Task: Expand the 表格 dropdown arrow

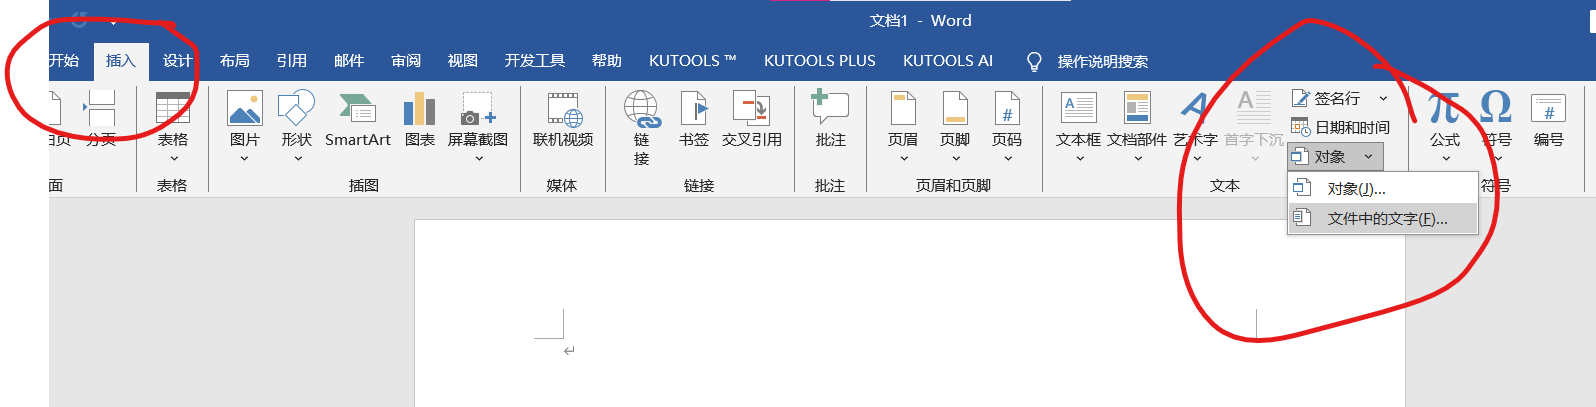Action: click(174, 158)
